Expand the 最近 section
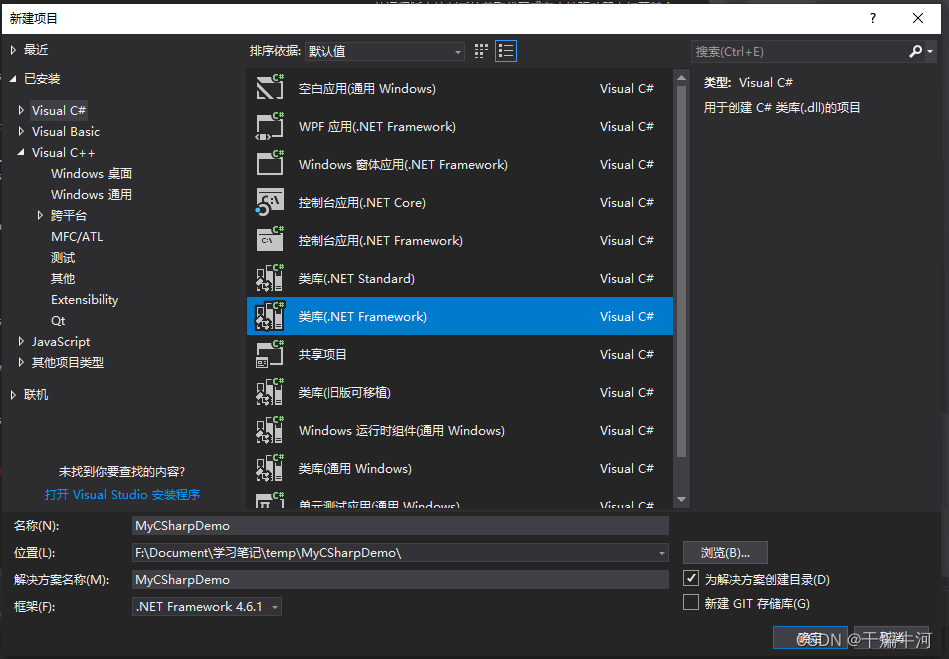Viewport: 949px width, 659px height. click(x=13, y=50)
